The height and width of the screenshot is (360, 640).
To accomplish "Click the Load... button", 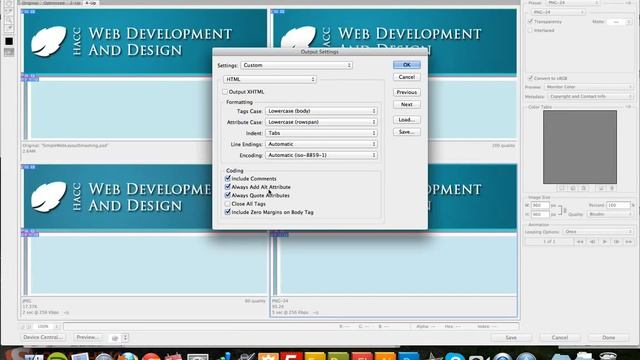I will click(407, 120).
